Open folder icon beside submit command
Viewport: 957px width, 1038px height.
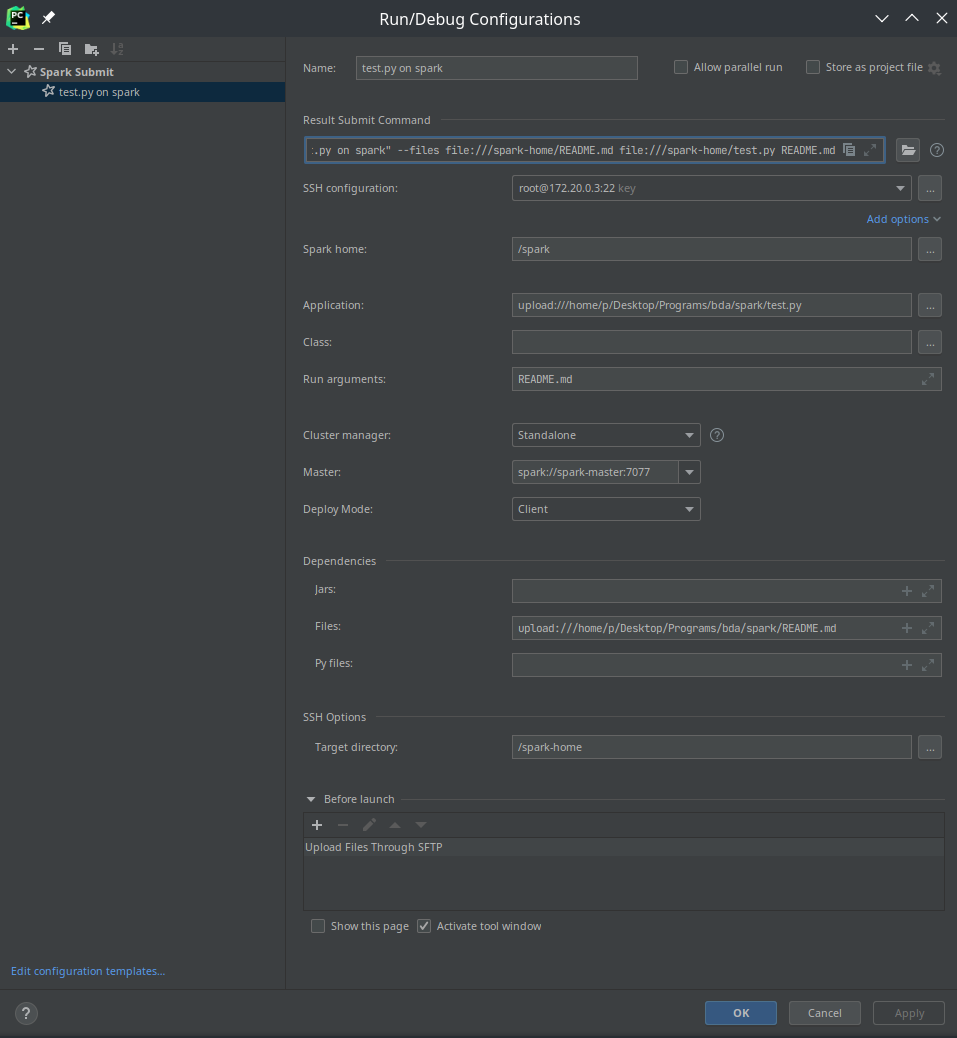tap(908, 150)
